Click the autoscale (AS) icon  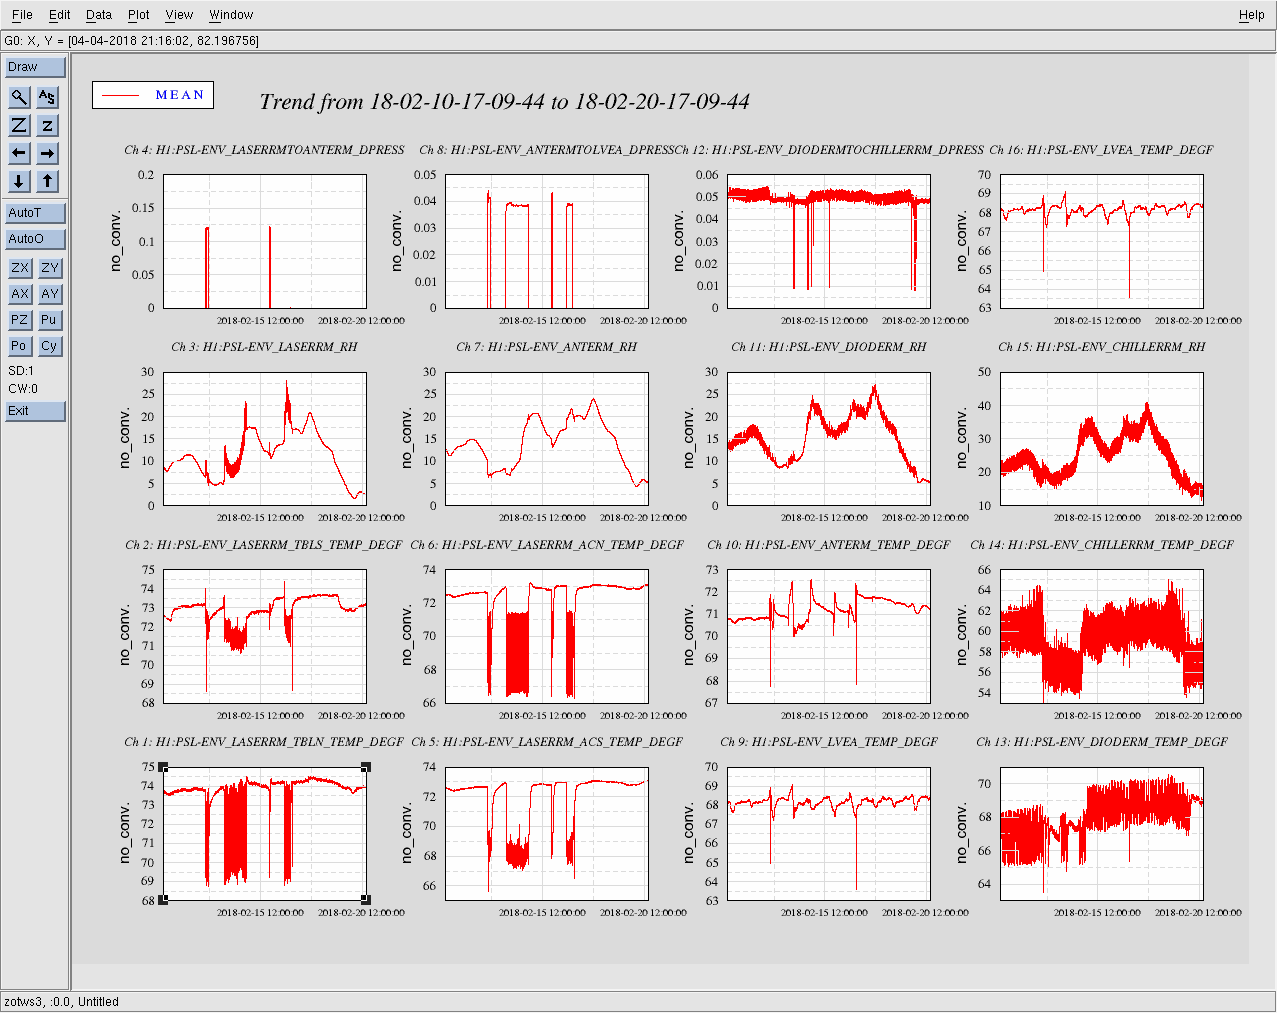[47, 97]
